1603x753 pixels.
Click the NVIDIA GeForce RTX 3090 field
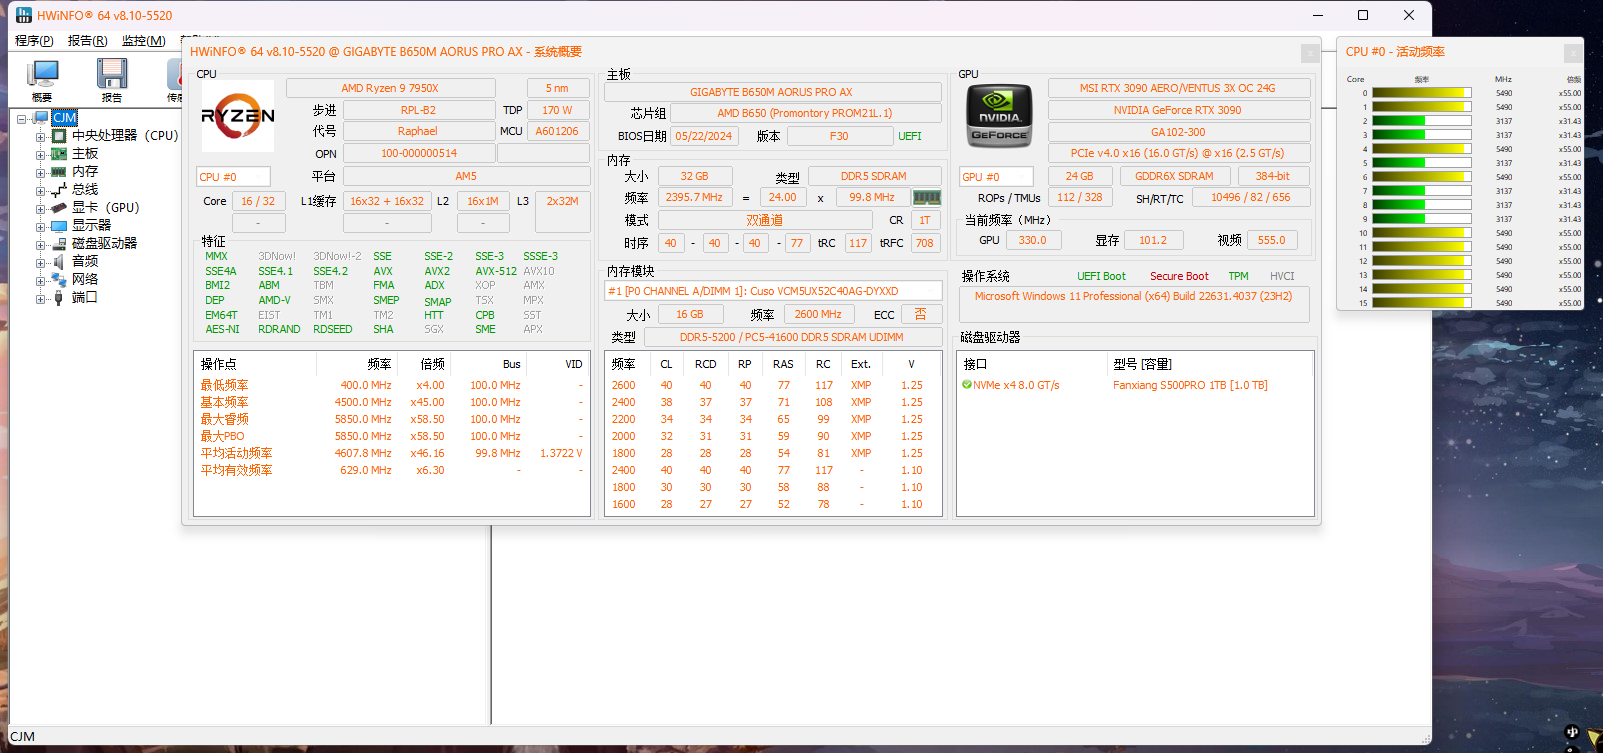(x=1178, y=110)
